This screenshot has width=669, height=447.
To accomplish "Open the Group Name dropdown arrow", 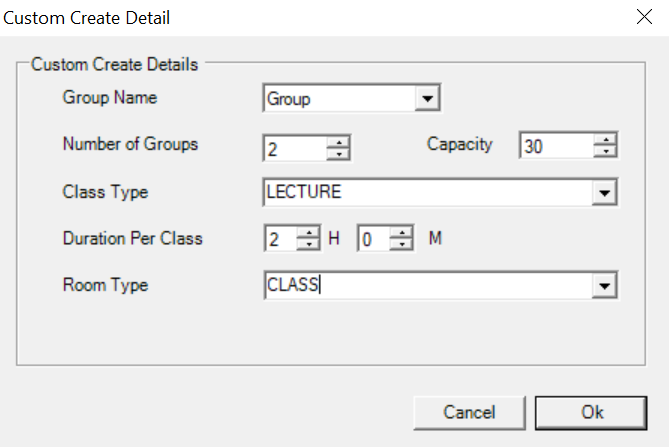I will pos(428,99).
